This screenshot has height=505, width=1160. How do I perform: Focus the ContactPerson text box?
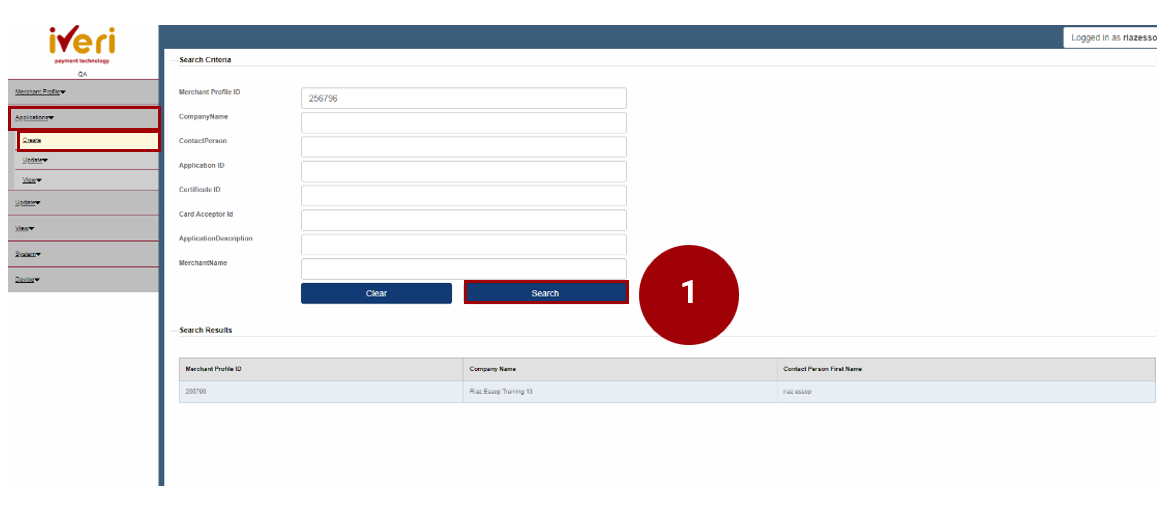tap(463, 147)
